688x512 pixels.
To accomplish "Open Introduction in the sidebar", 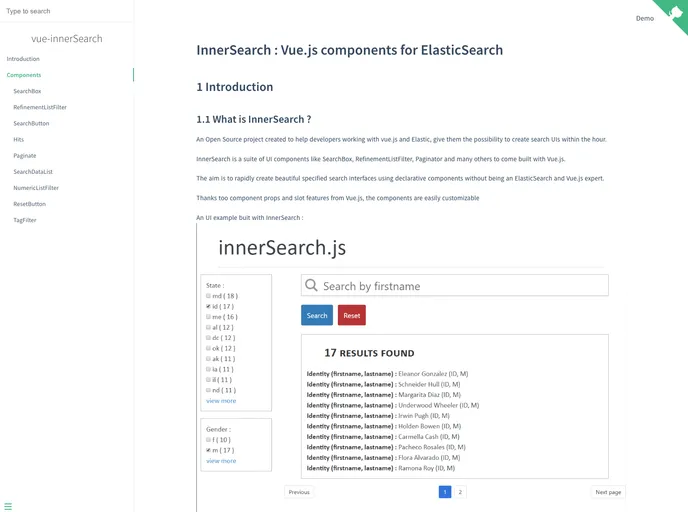I will point(23,59).
